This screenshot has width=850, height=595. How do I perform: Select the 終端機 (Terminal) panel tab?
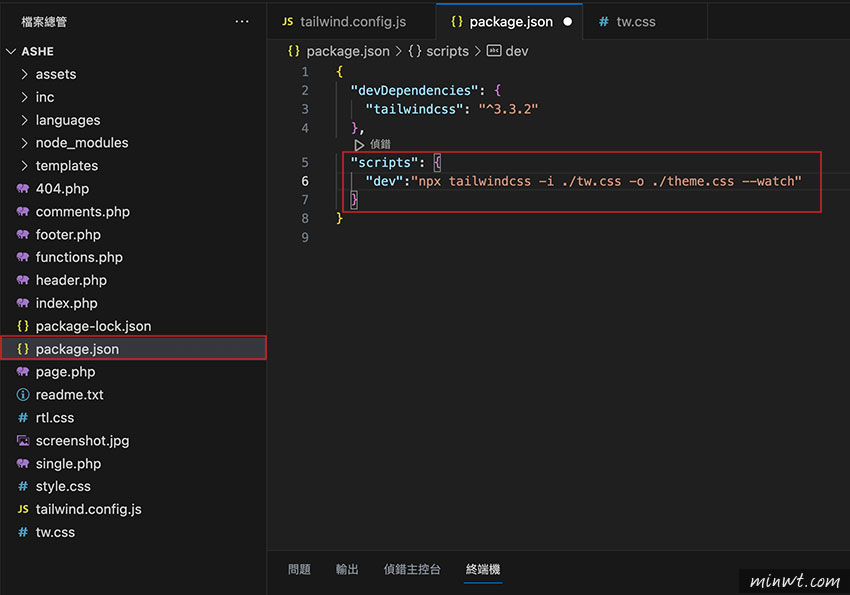(483, 570)
